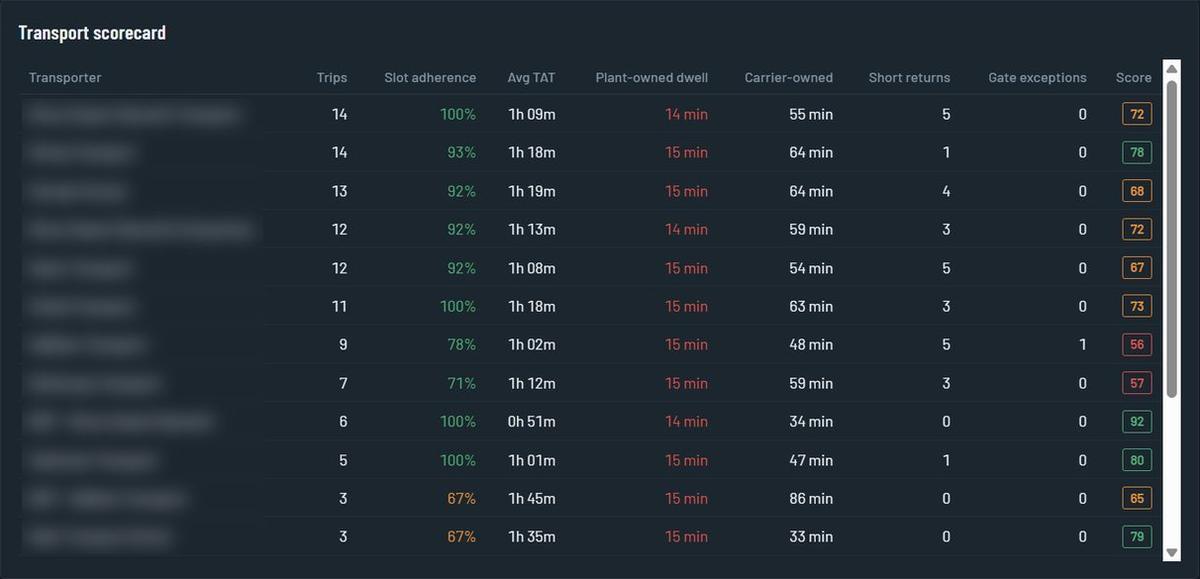The width and height of the screenshot is (1200, 579).
Task: Click the red score badge 56
Action: [1137, 345]
